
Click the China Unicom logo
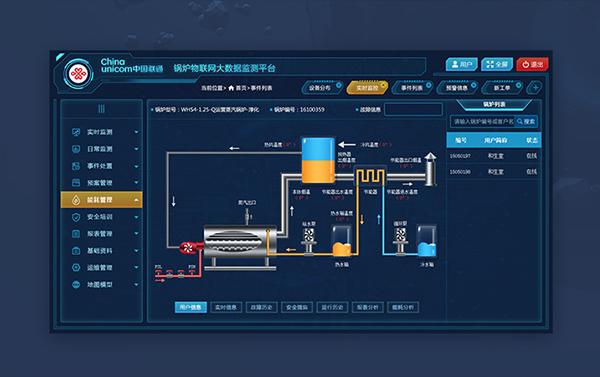78,74
